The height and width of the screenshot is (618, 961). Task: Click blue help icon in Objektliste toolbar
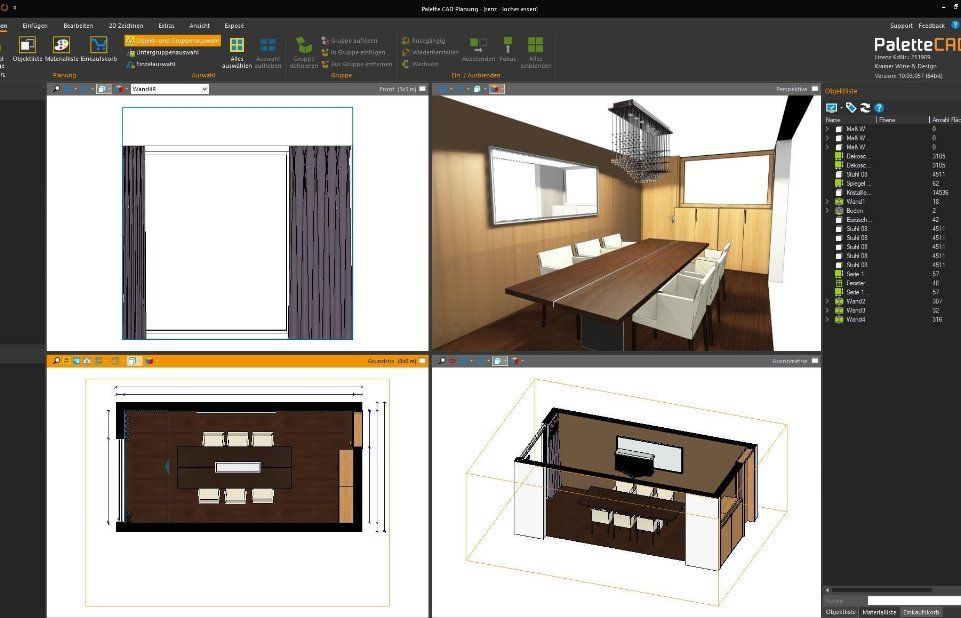tap(879, 107)
